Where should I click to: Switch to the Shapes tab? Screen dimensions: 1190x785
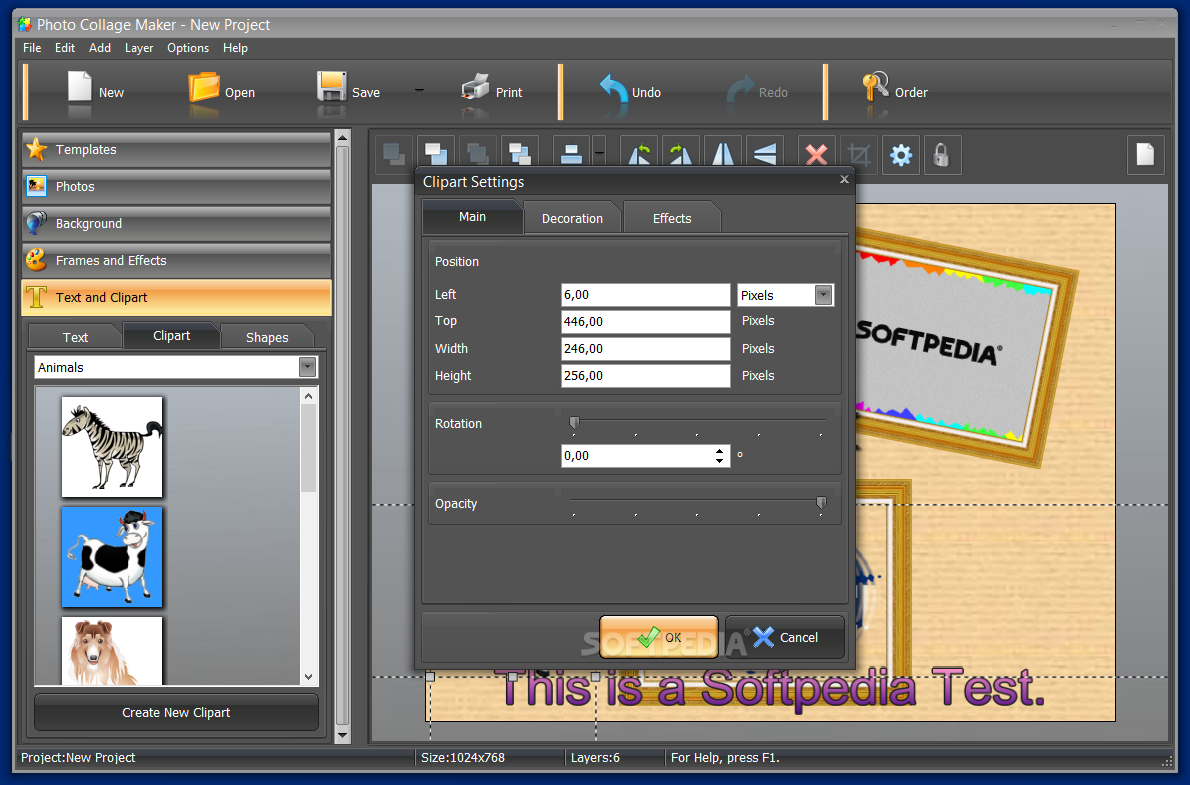pyautogui.click(x=267, y=337)
